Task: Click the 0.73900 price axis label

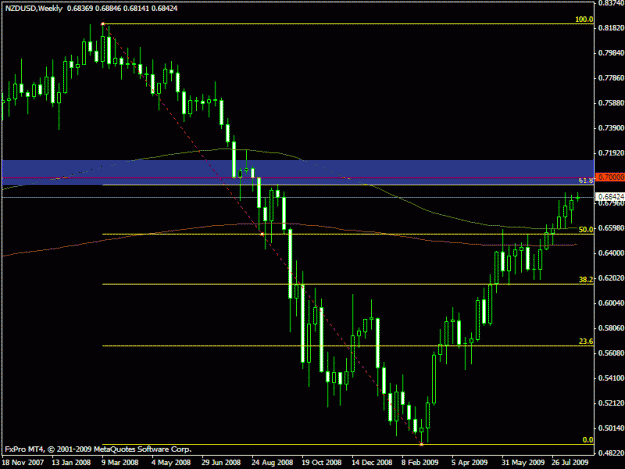Action: (611, 128)
